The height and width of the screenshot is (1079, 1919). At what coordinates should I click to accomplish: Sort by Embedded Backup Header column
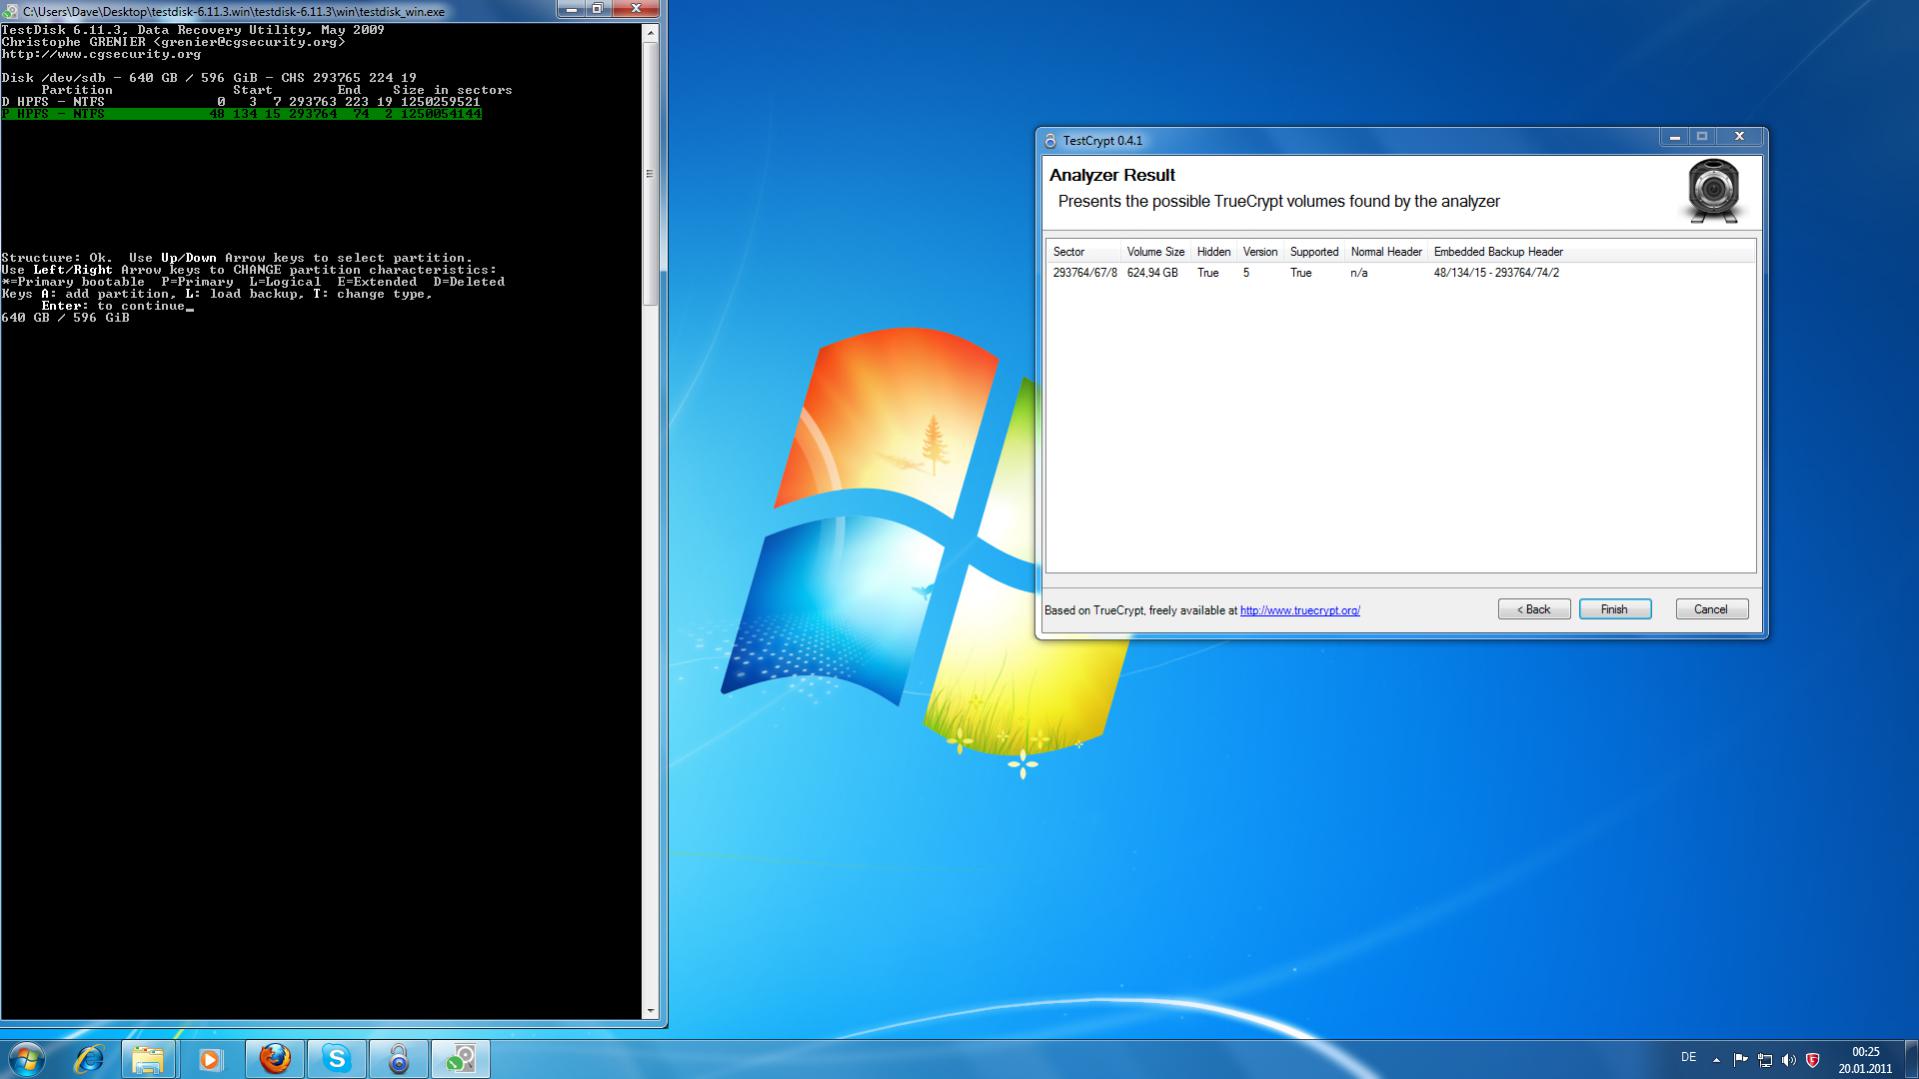[x=1498, y=252]
